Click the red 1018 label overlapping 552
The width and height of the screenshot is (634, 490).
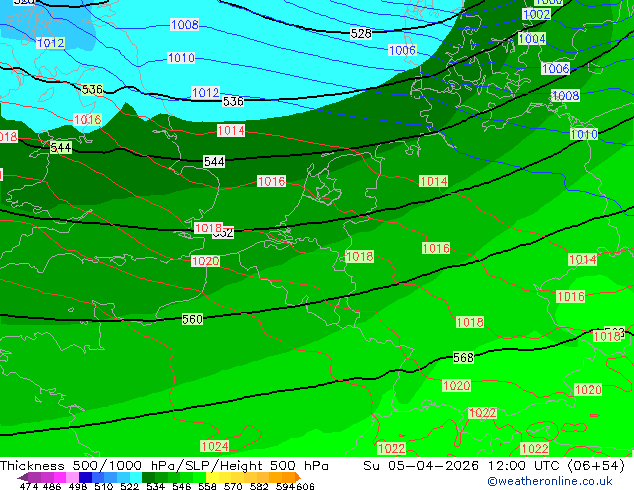pos(208,228)
